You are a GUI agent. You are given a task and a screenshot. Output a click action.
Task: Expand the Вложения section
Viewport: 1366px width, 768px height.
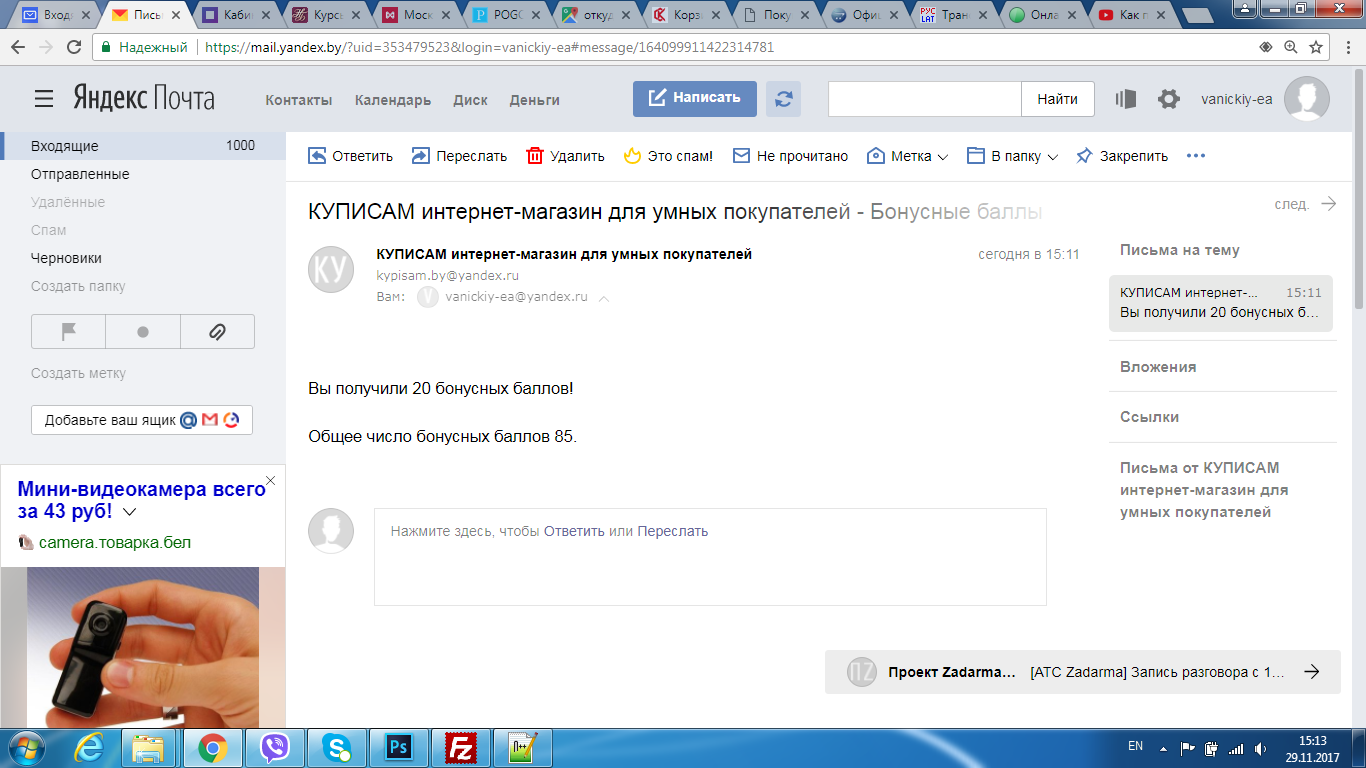click(x=1158, y=367)
